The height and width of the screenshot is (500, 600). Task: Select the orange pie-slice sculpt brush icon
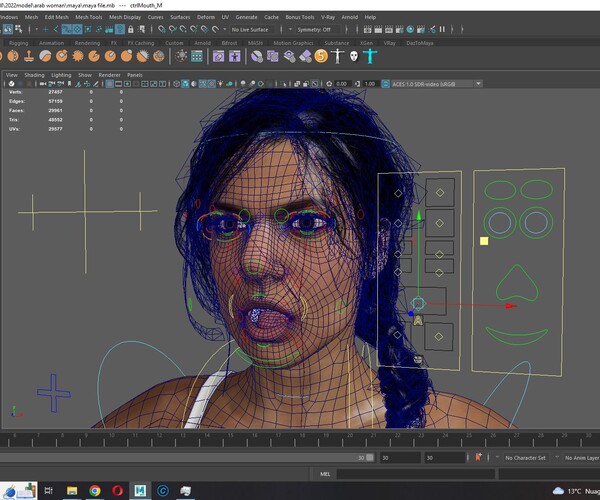pos(94,56)
